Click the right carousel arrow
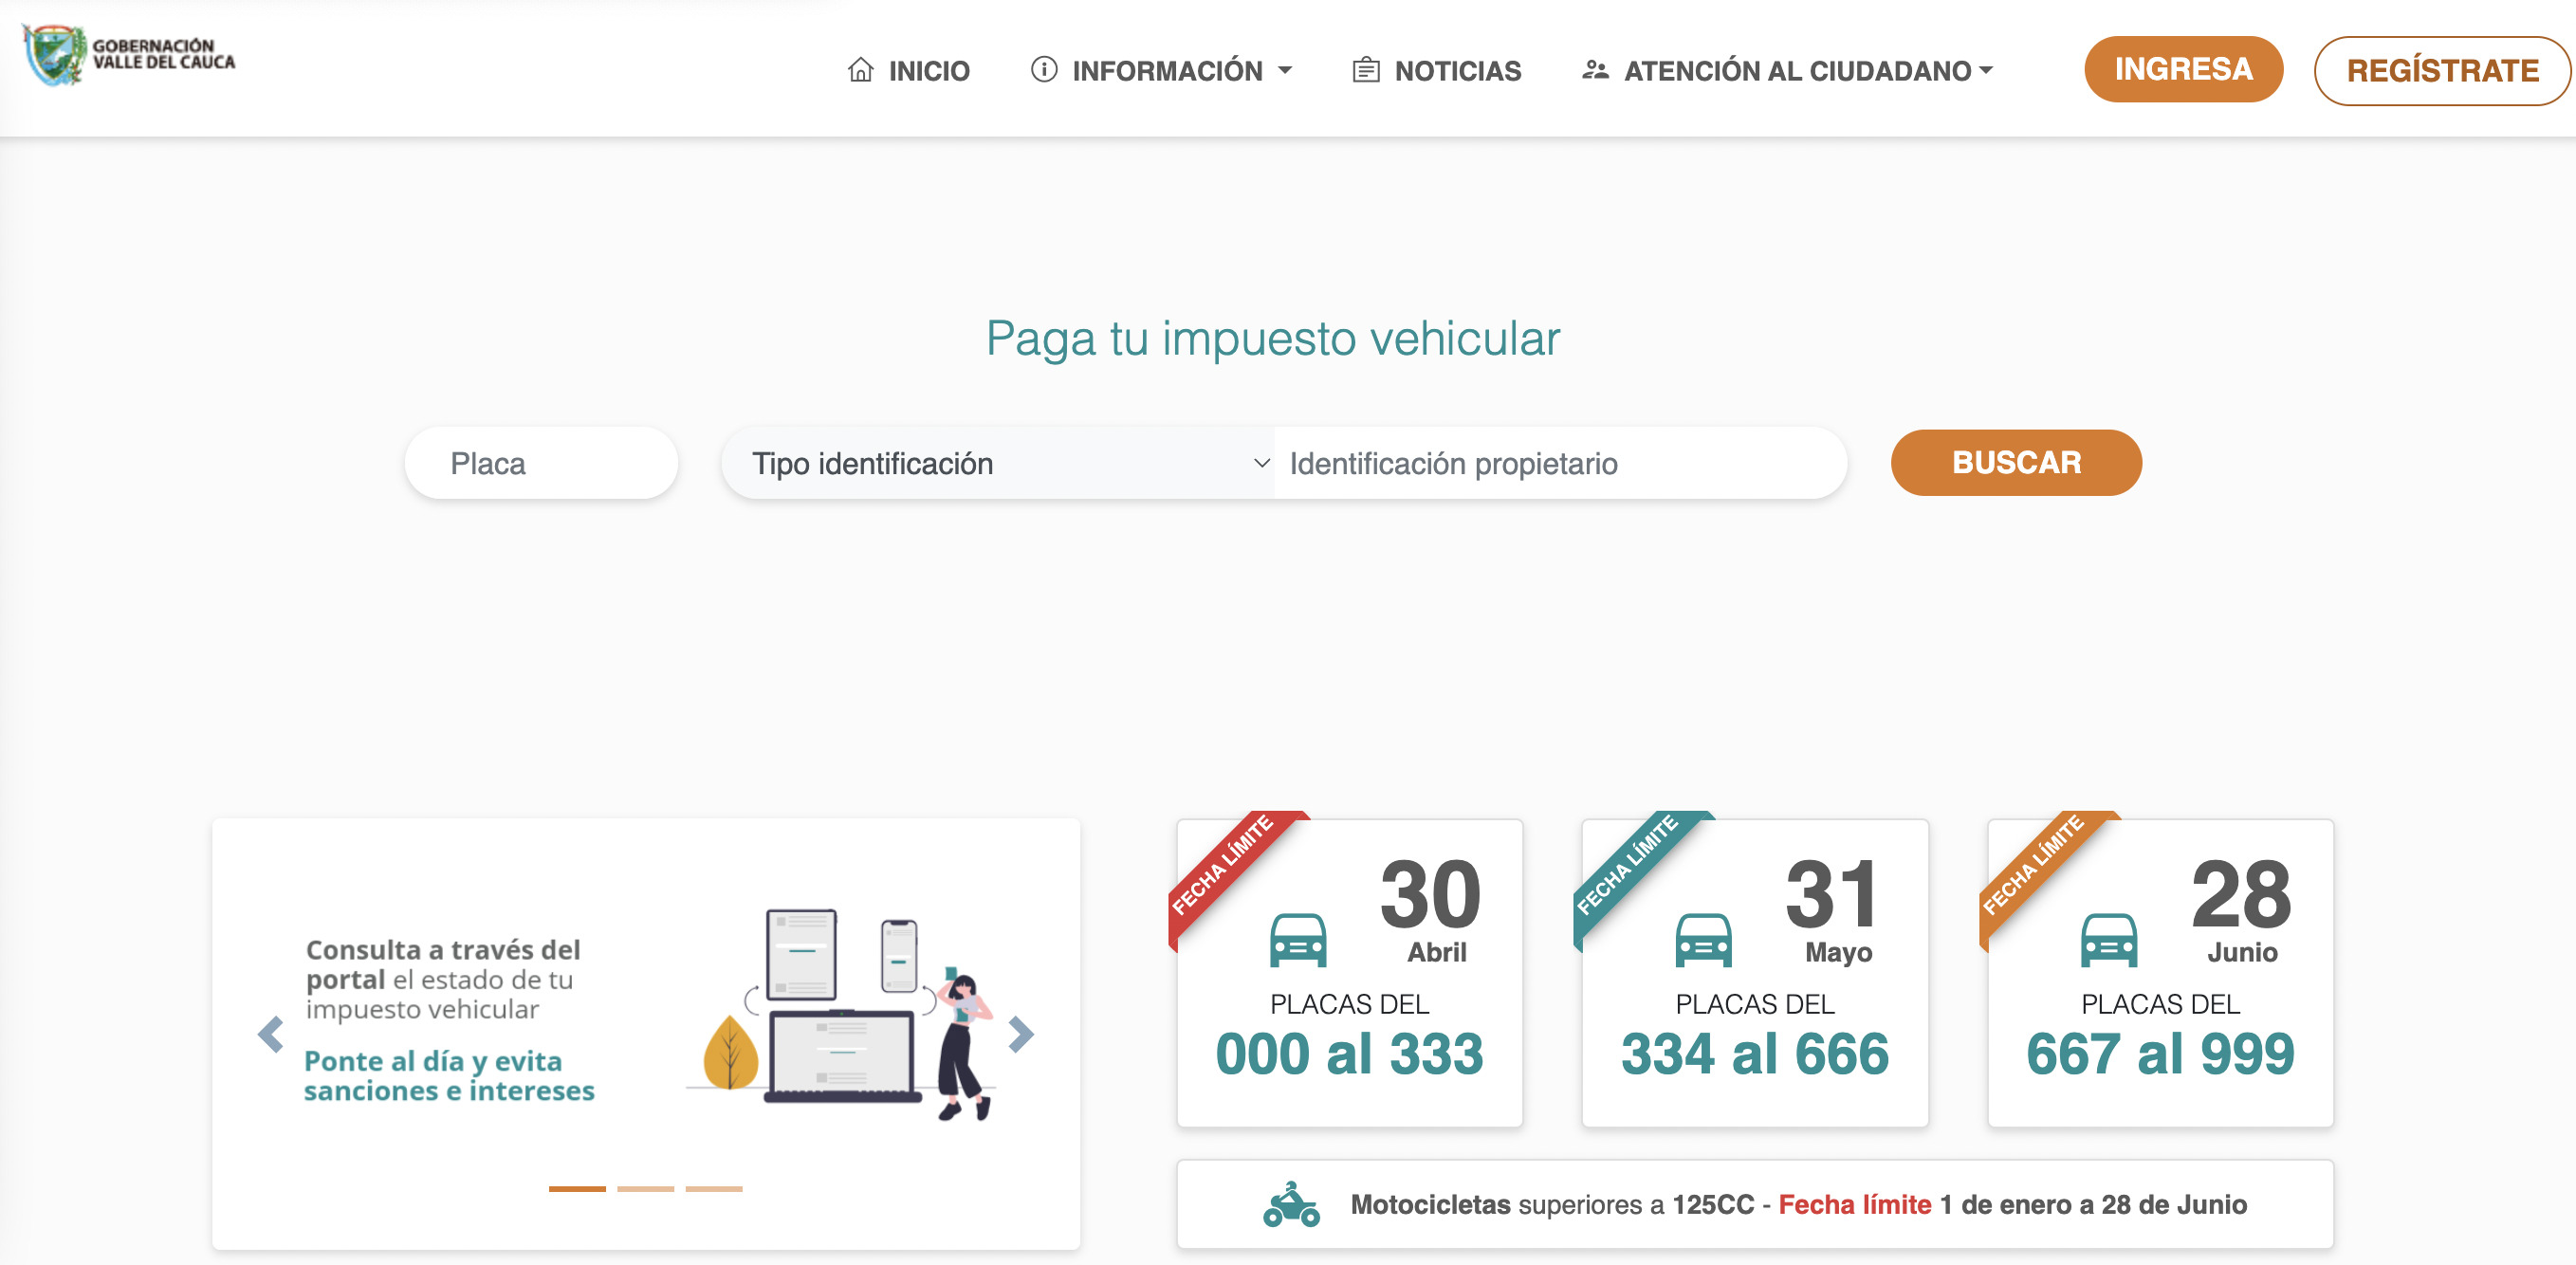Image resolution: width=2576 pixels, height=1265 pixels. pyautogui.click(x=1021, y=1035)
